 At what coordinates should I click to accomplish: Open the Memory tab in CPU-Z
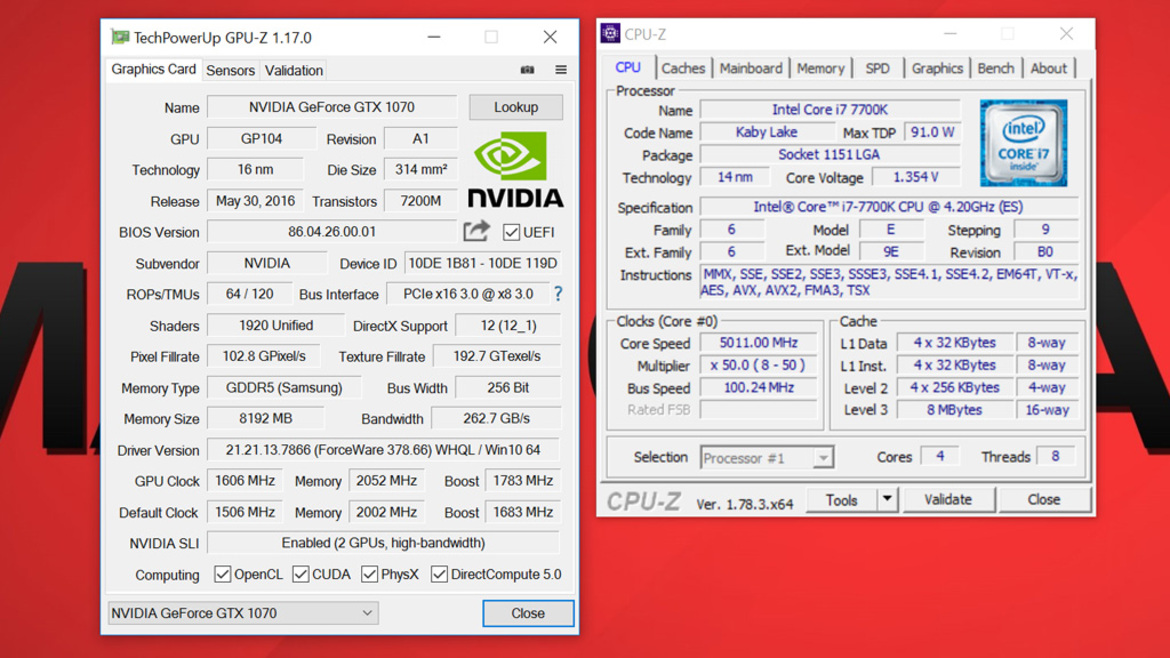coord(820,69)
